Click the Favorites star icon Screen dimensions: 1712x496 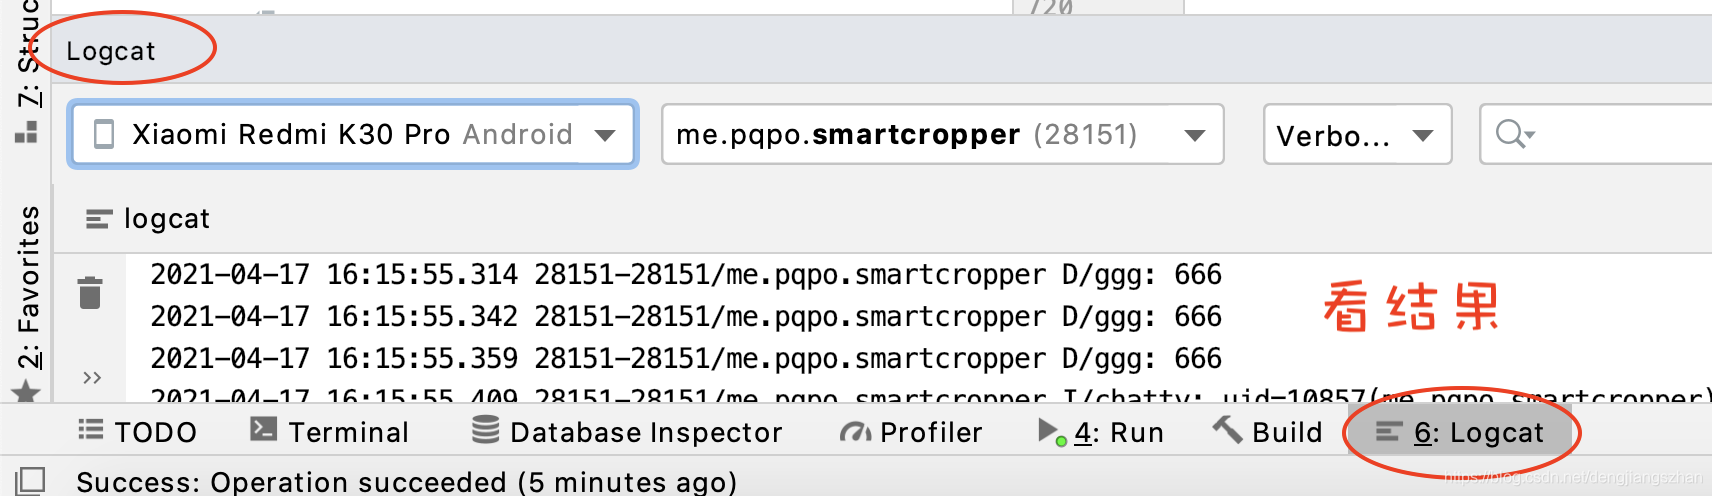coord(27,391)
